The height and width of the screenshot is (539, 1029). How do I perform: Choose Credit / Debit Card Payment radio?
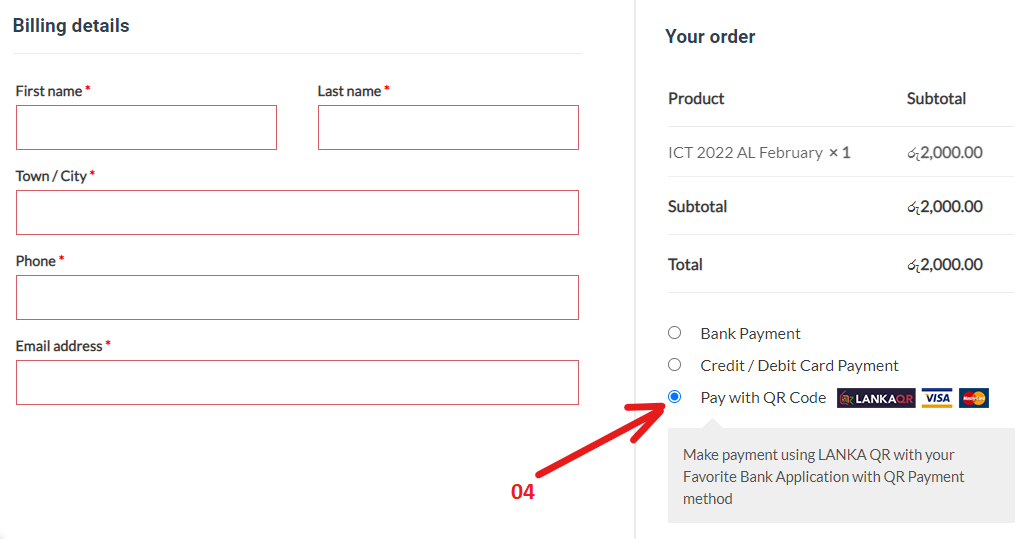coord(675,365)
